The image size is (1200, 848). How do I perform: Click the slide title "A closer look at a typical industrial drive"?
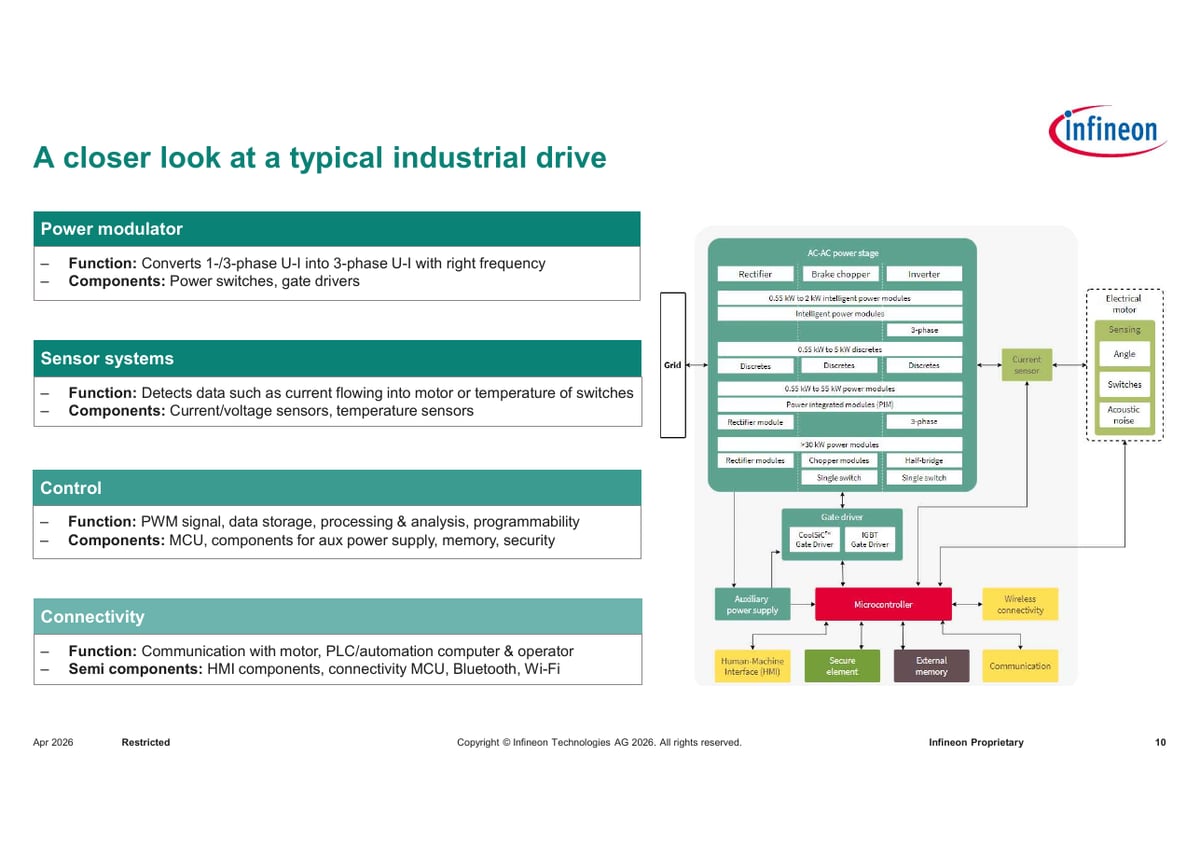point(320,158)
